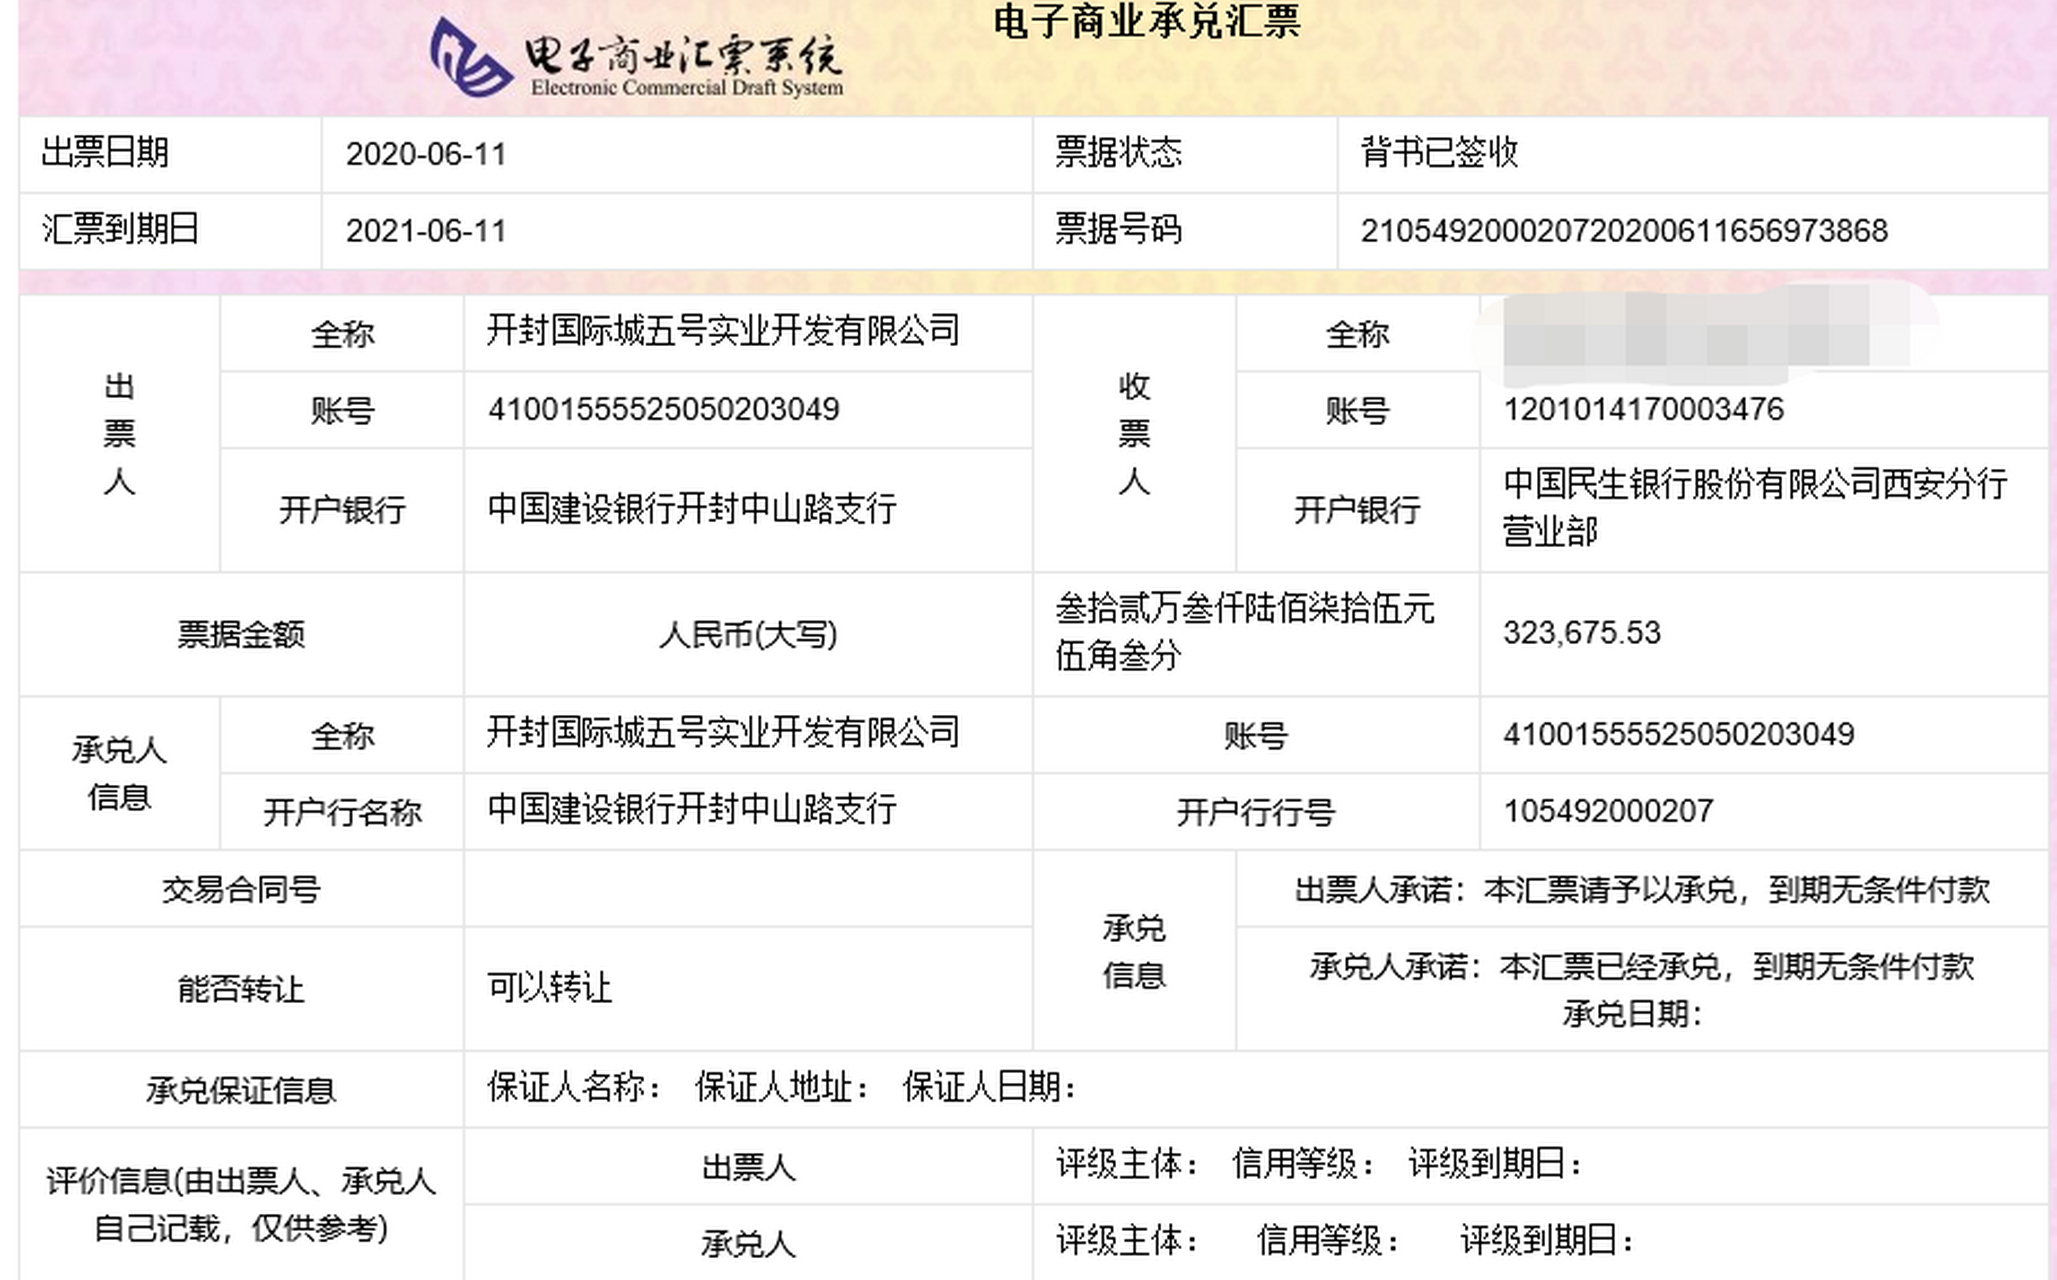Select the 出票人承诺 statement line

(1642, 889)
